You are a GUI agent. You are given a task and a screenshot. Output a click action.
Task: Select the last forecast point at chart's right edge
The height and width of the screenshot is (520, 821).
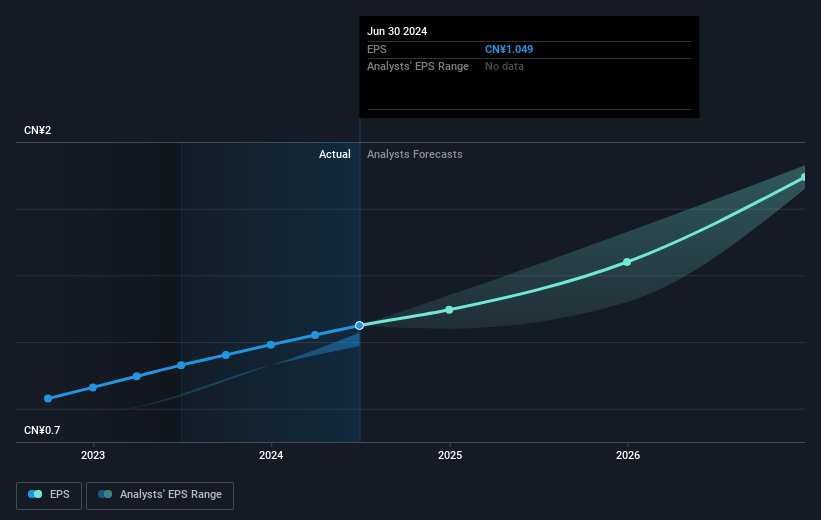(x=804, y=178)
